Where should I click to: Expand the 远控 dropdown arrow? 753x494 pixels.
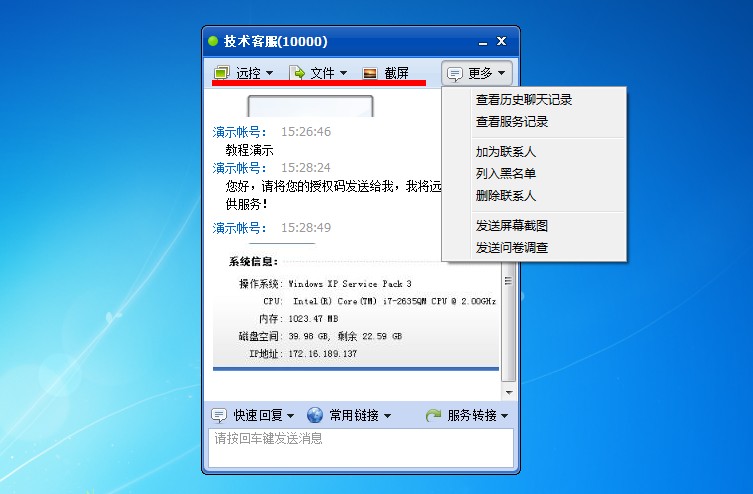coord(269,73)
